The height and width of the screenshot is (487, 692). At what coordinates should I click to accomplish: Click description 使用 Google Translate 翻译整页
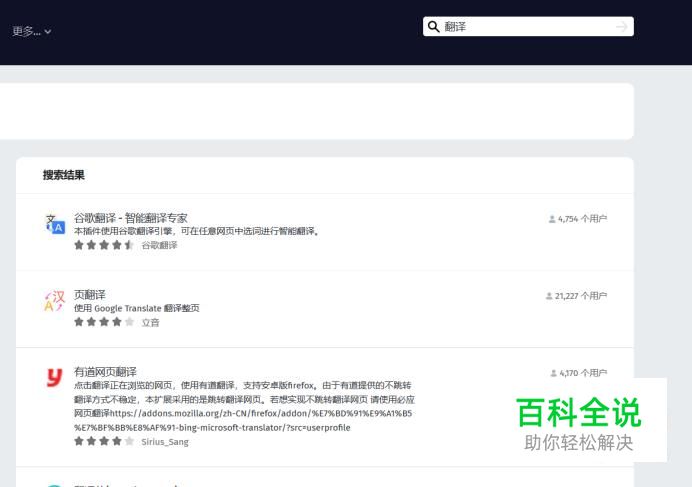point(136,308)
